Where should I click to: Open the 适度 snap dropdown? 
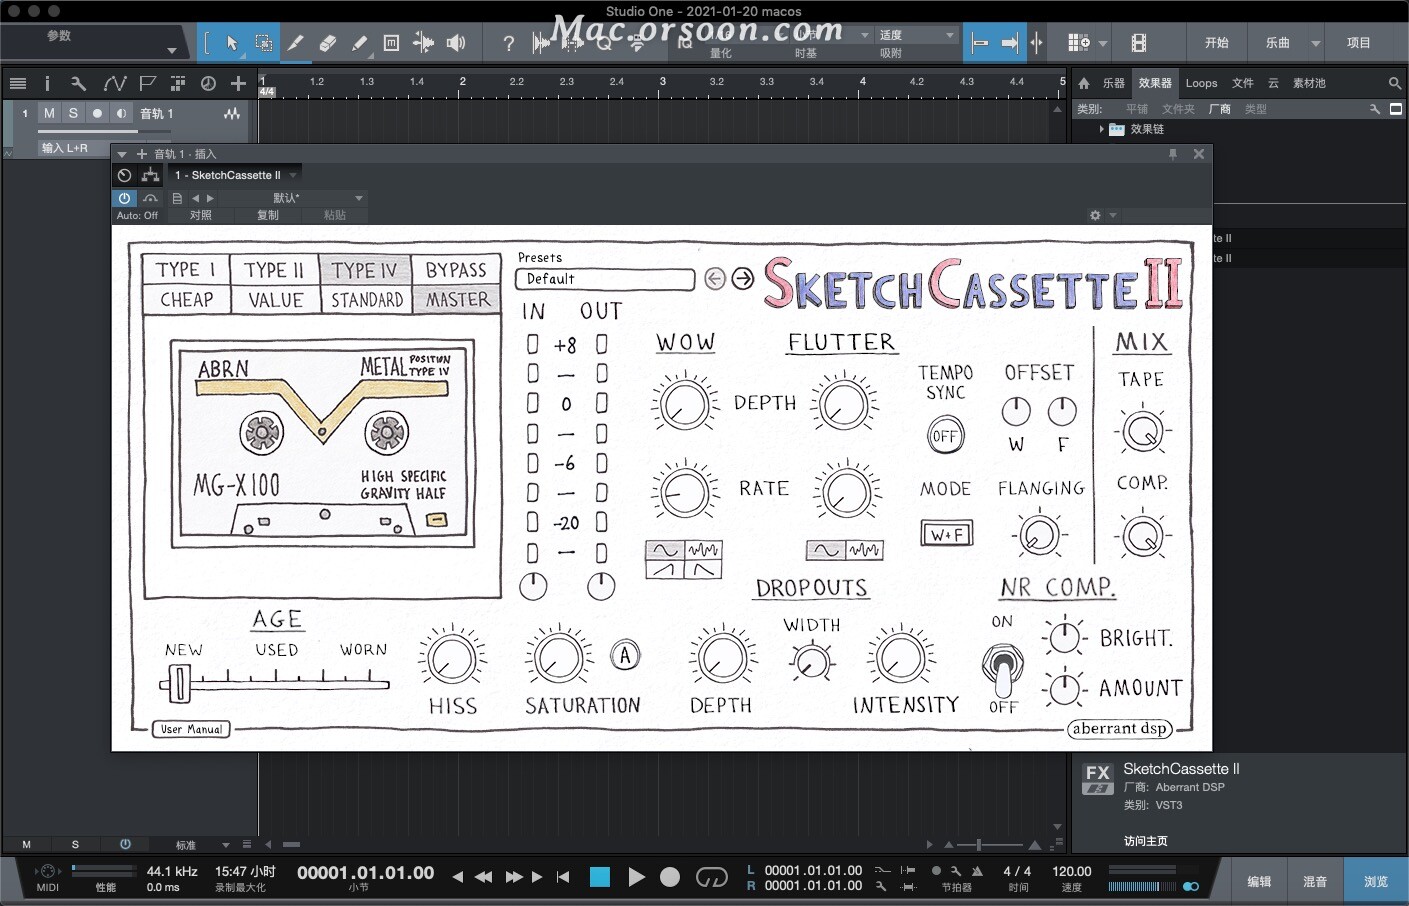pyautogui.click(x=915, y=35)
